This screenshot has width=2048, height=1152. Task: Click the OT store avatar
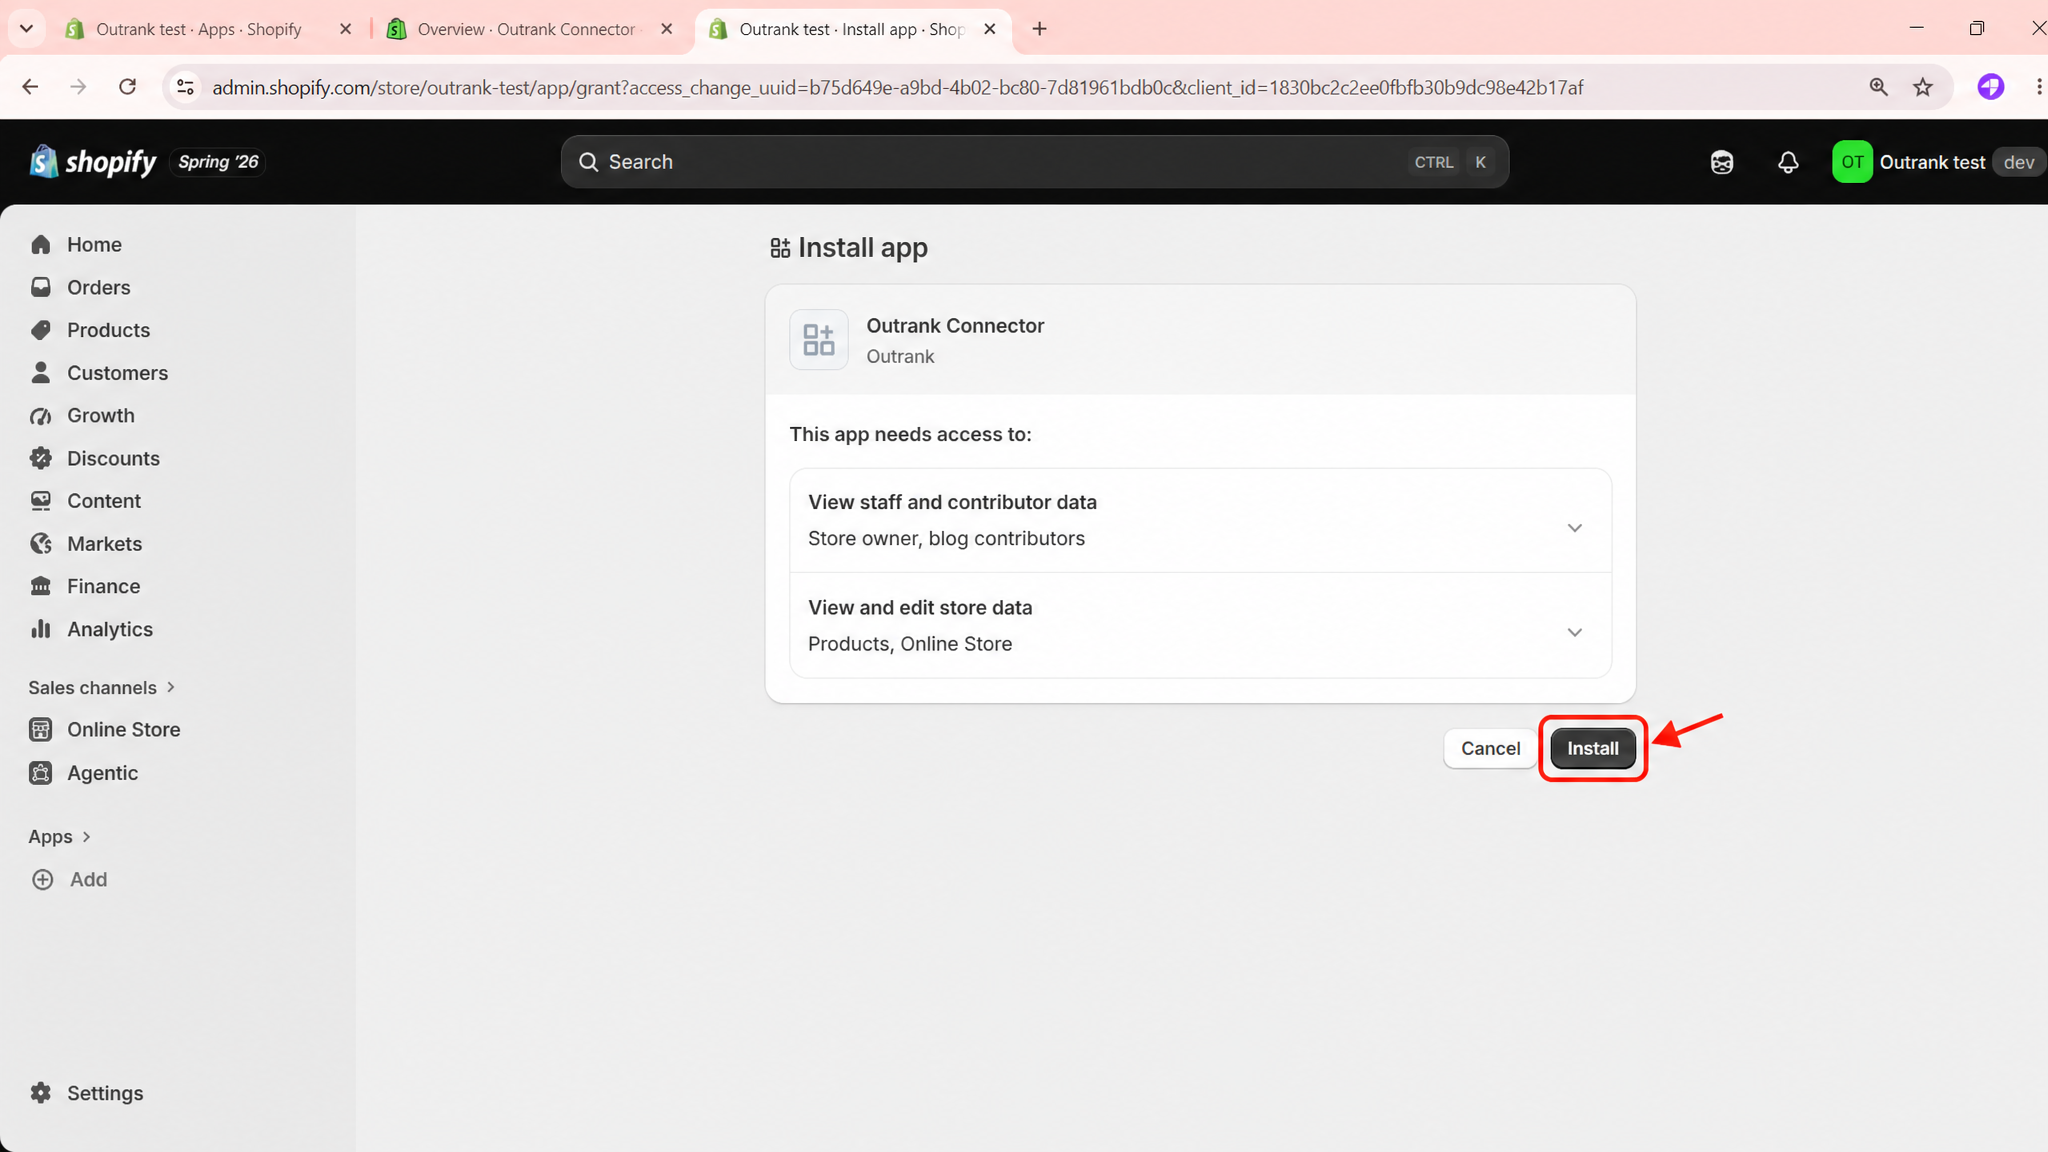1852,162
